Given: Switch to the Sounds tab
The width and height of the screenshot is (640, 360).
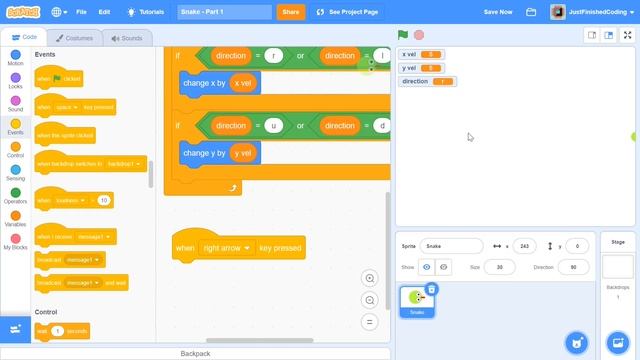Looking at the screenshot, I should click(127, 38).
